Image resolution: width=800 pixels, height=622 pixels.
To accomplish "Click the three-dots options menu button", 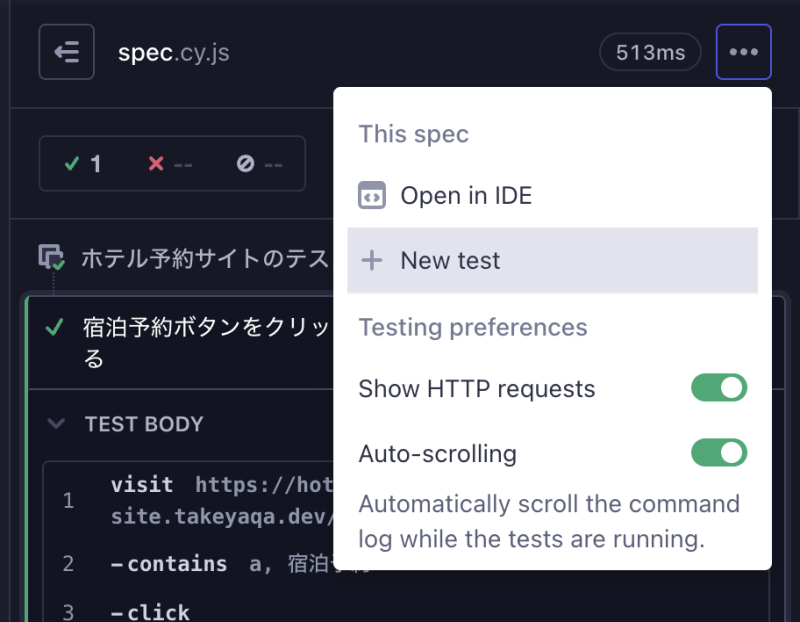I will pyautogui.click(x=743, y=52).
